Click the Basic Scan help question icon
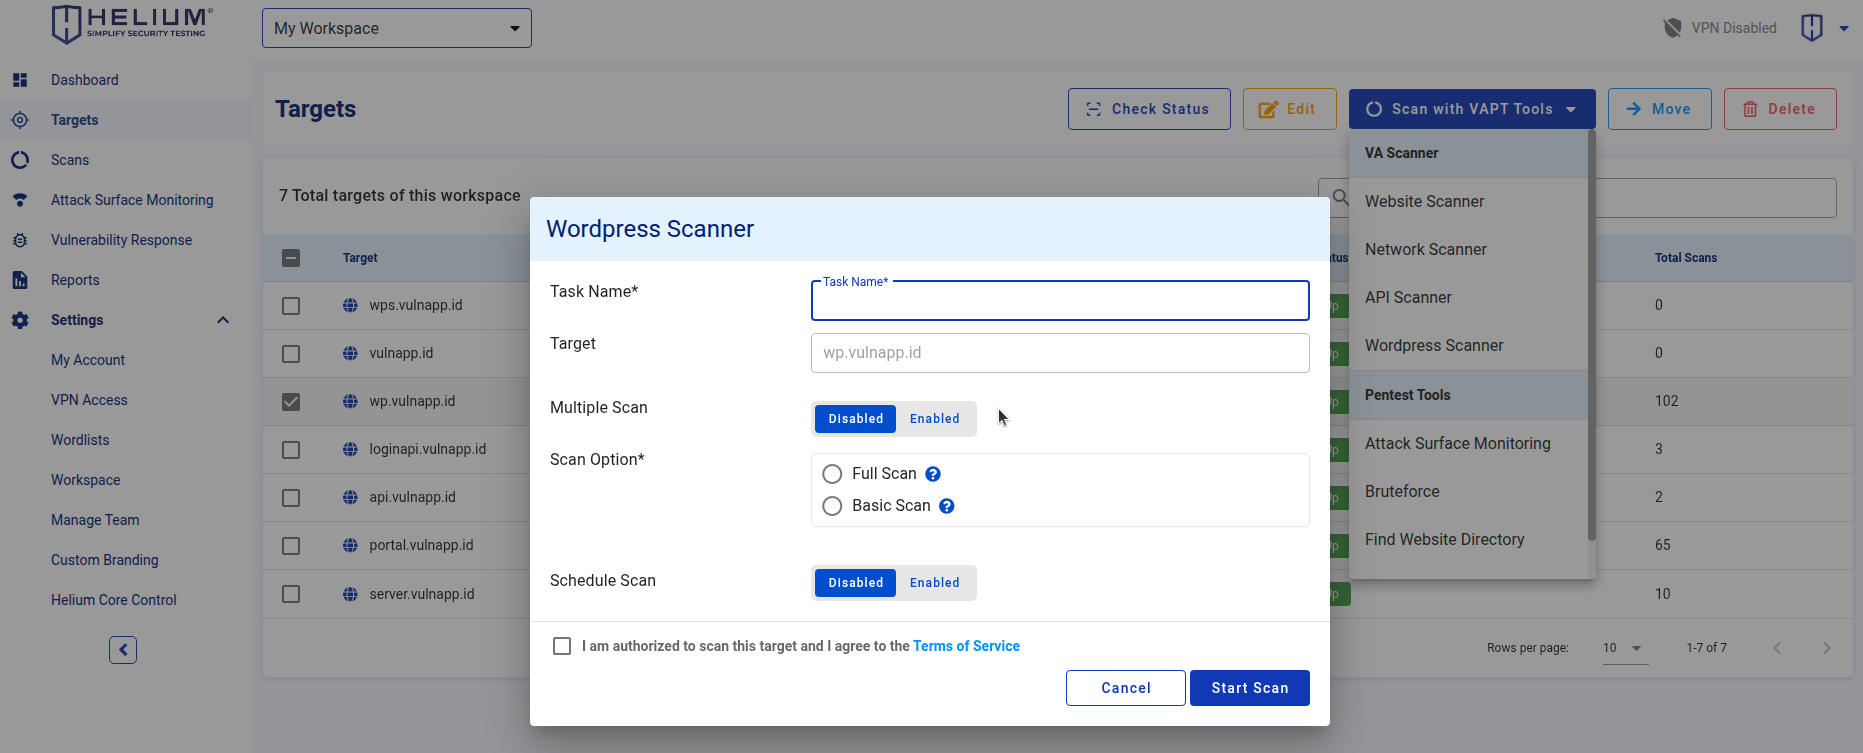The width and height of the screenshot is (1863, 753). tap(947, 506)
